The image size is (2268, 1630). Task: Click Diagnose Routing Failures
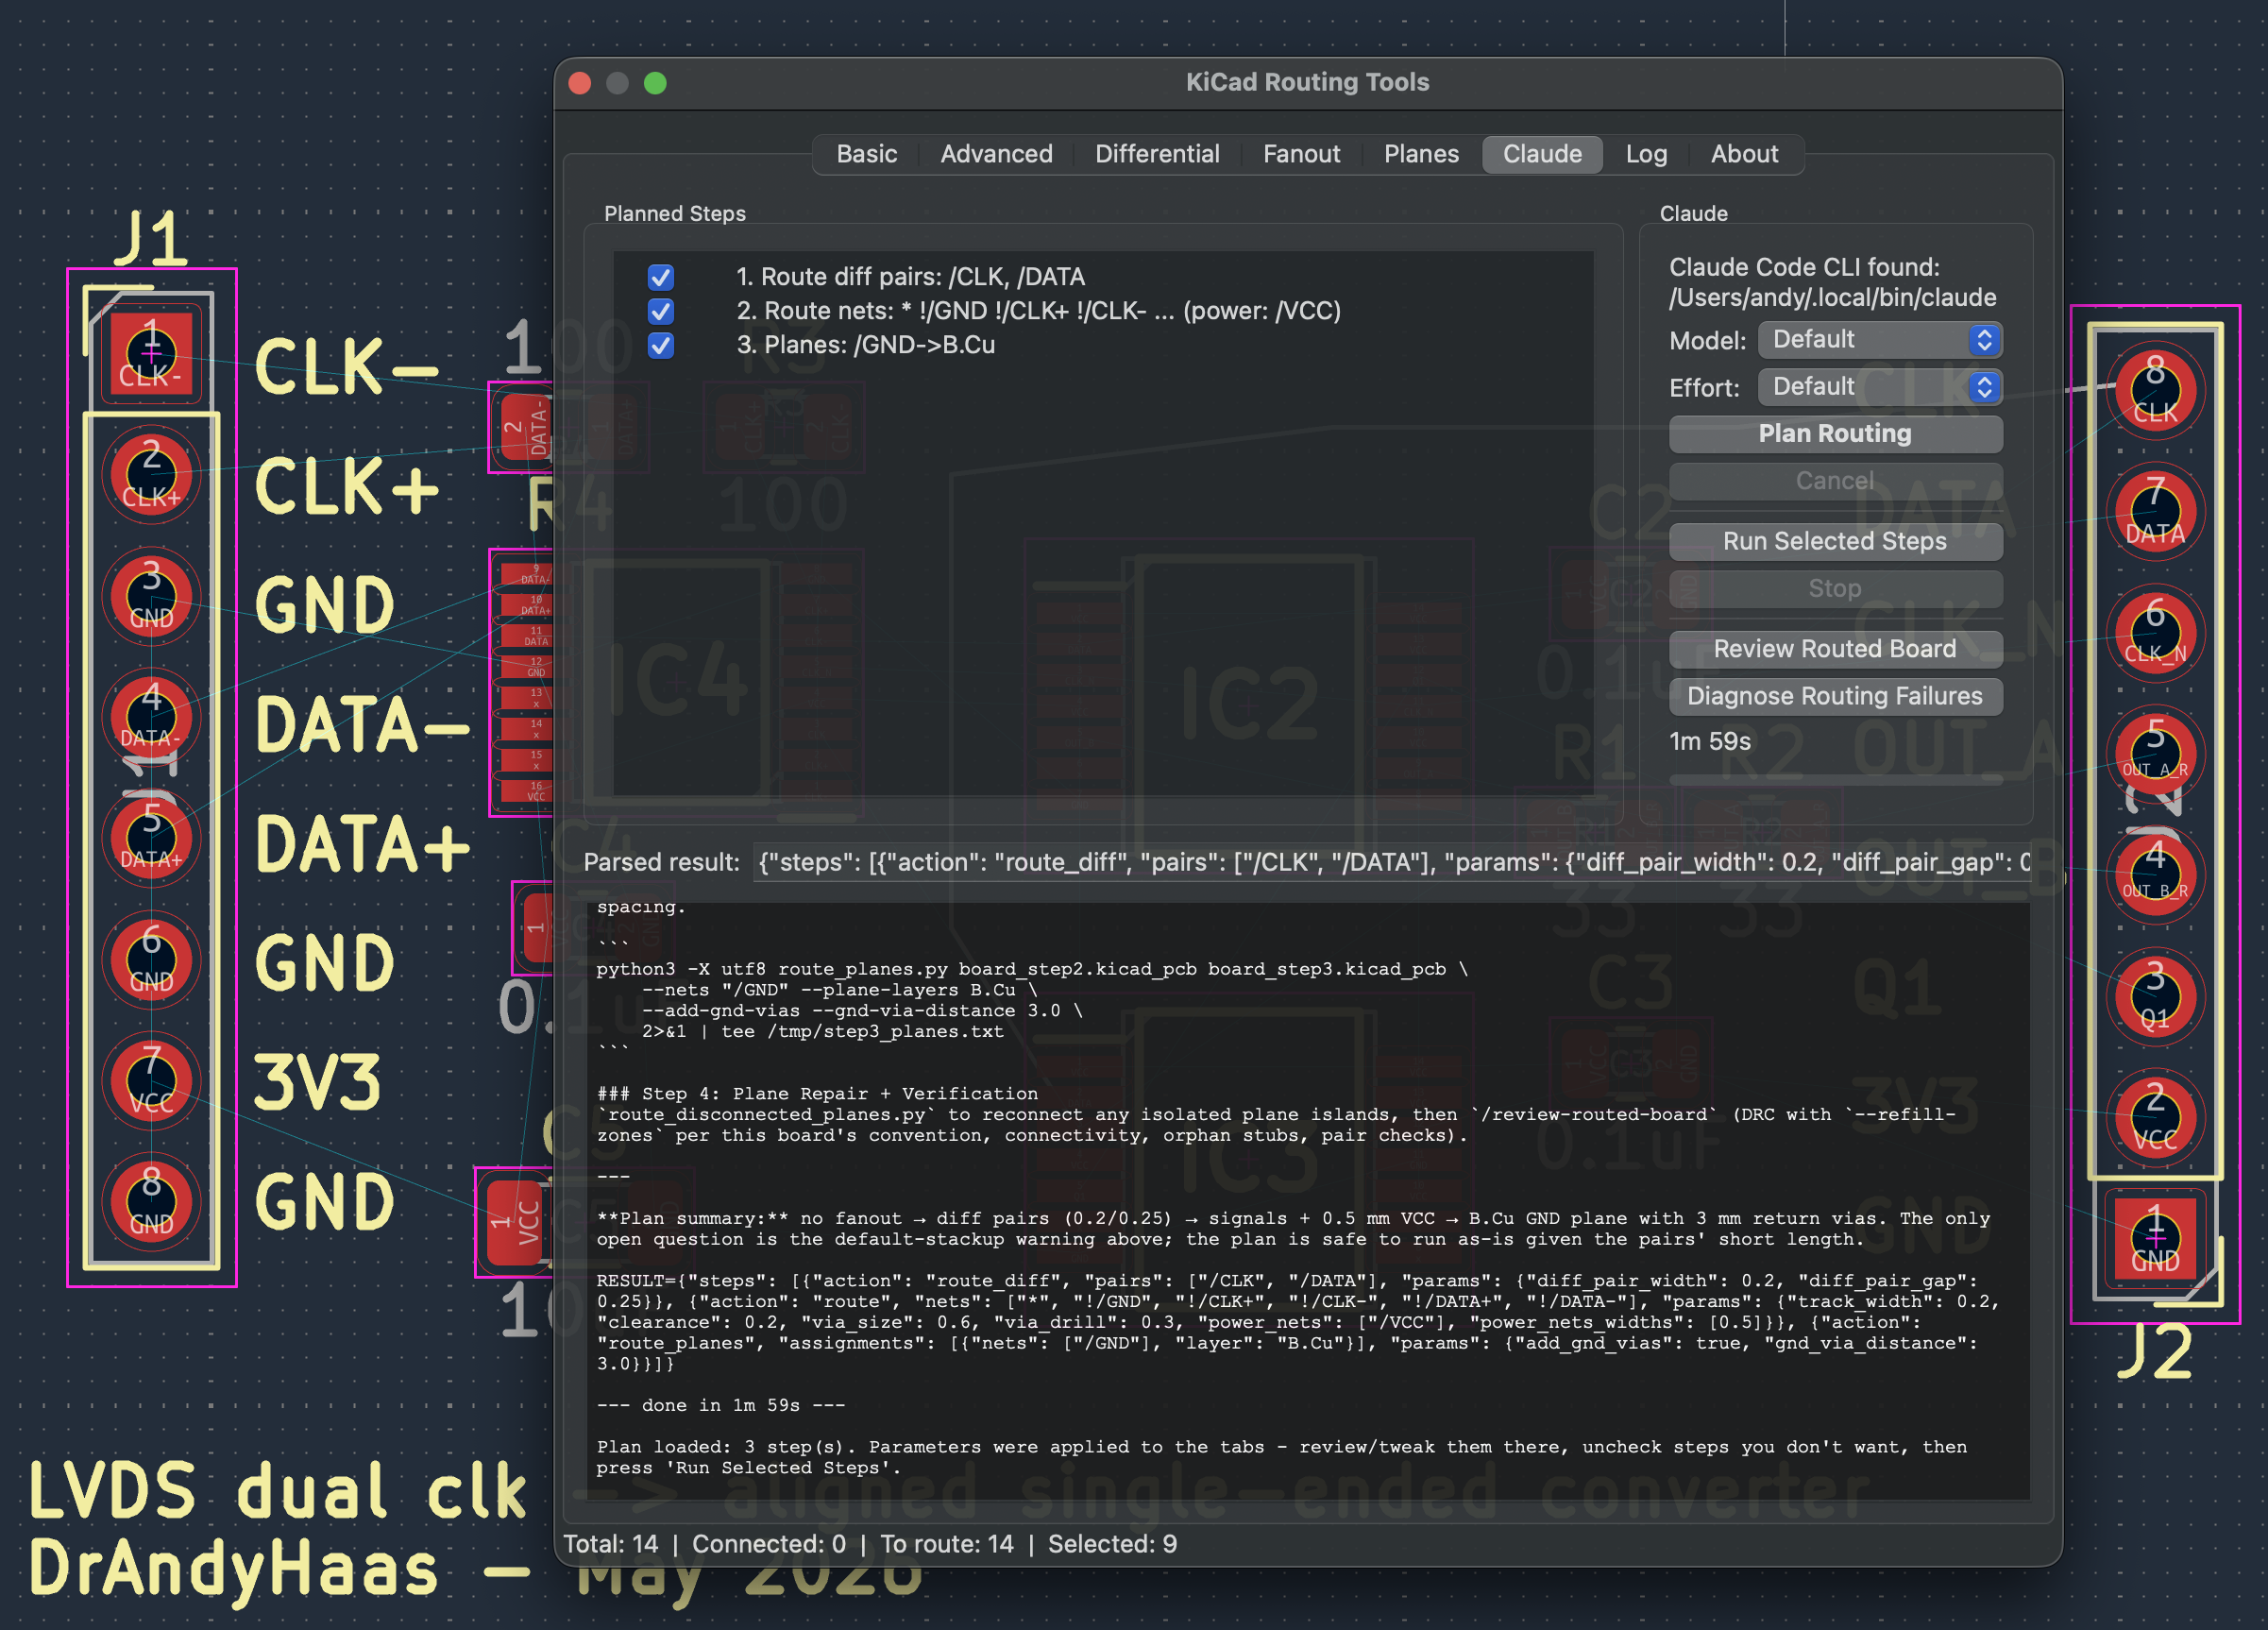[x=1835, y=696]
